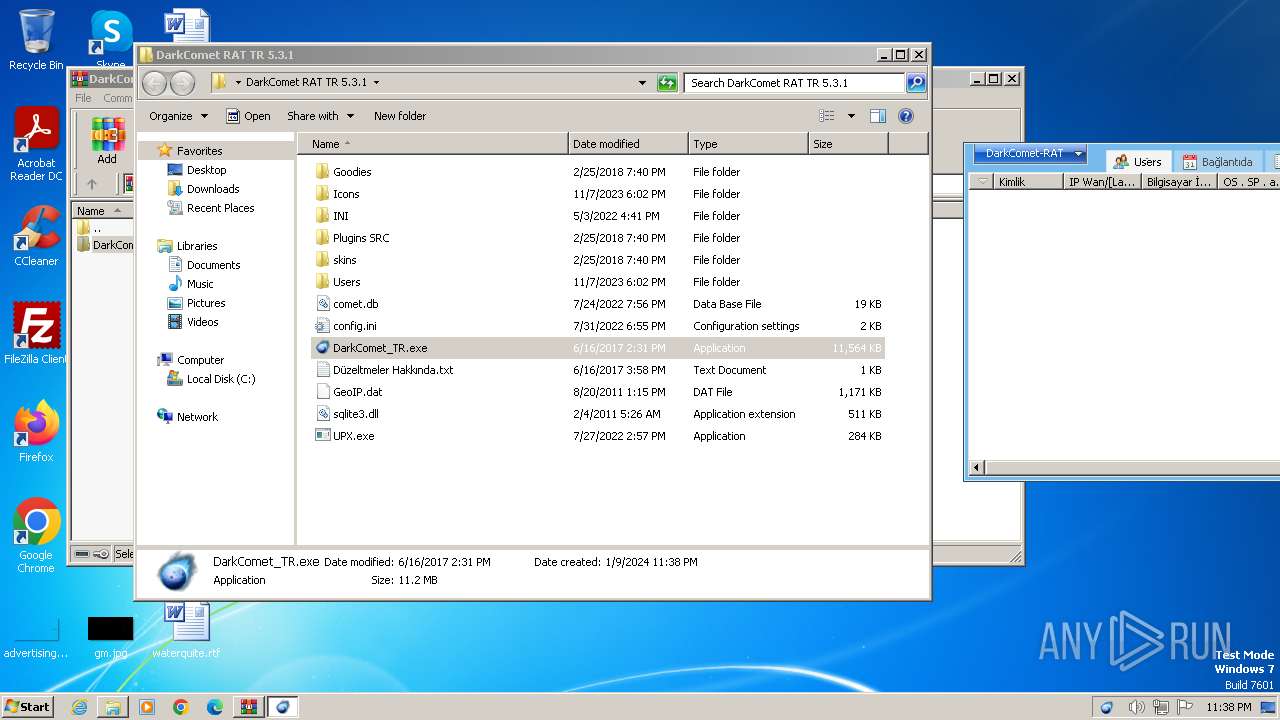Click in Search DarkComet RAT TR 5.3.1 field
Image resolution: width=1280 pixels, height=720 pixels.
pos(795,83)
